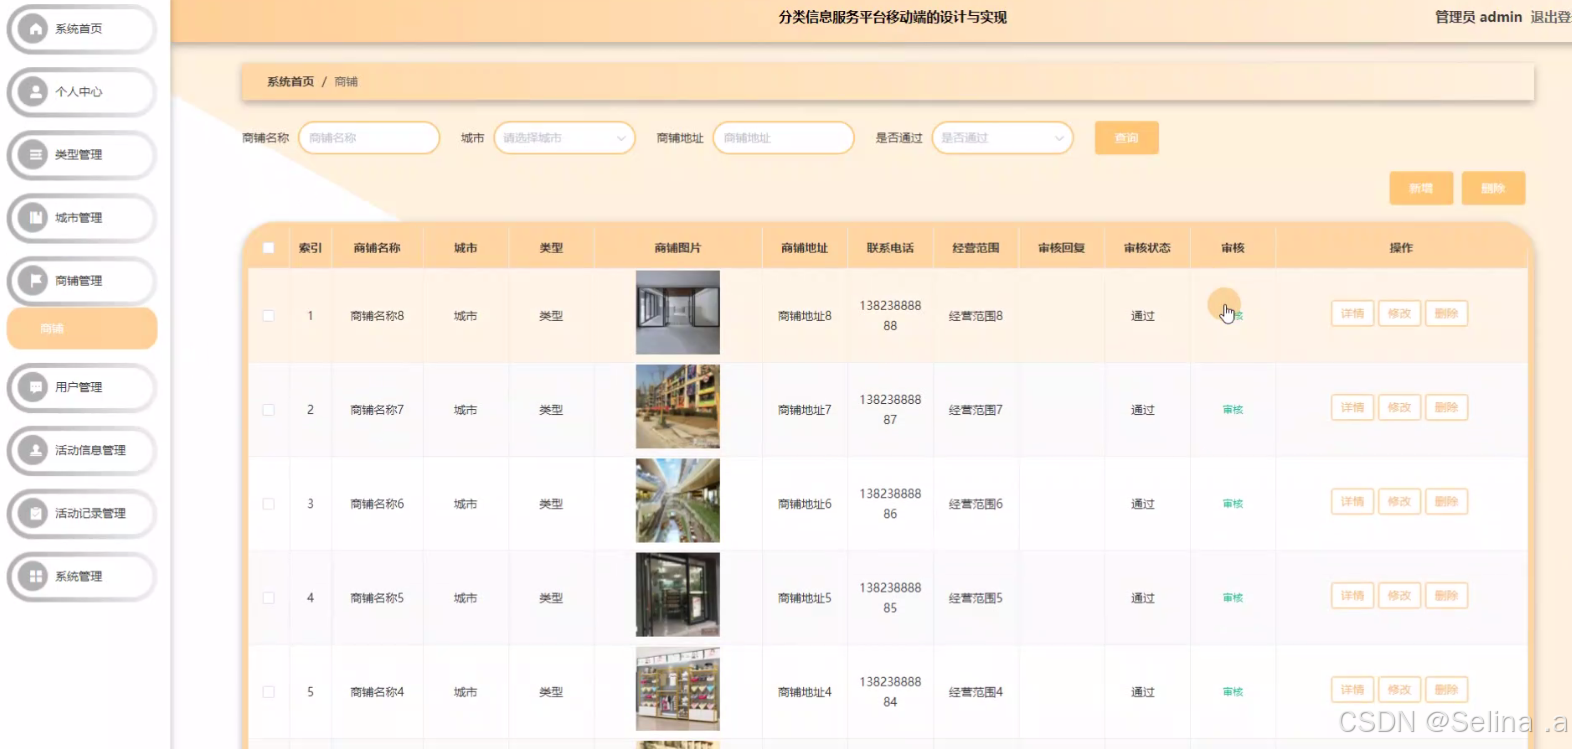Click 修改 for 商铺名称4

tap(1399, 690)
